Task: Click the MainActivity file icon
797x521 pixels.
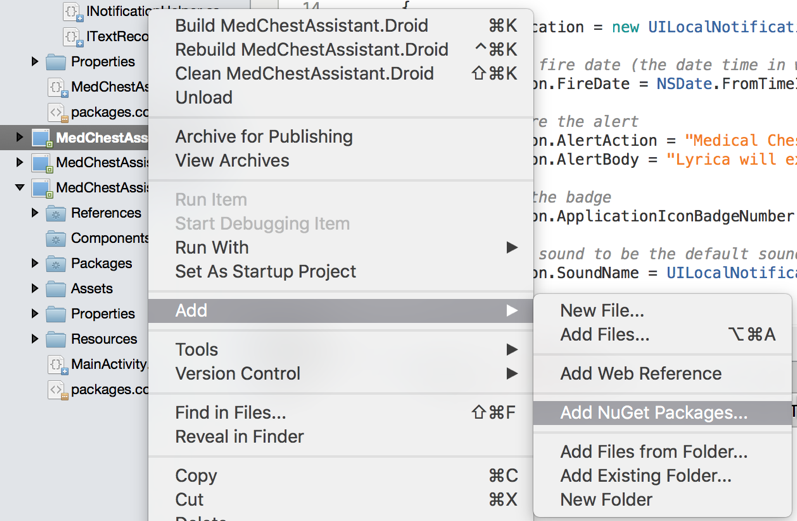Action: tap(58, 364)
